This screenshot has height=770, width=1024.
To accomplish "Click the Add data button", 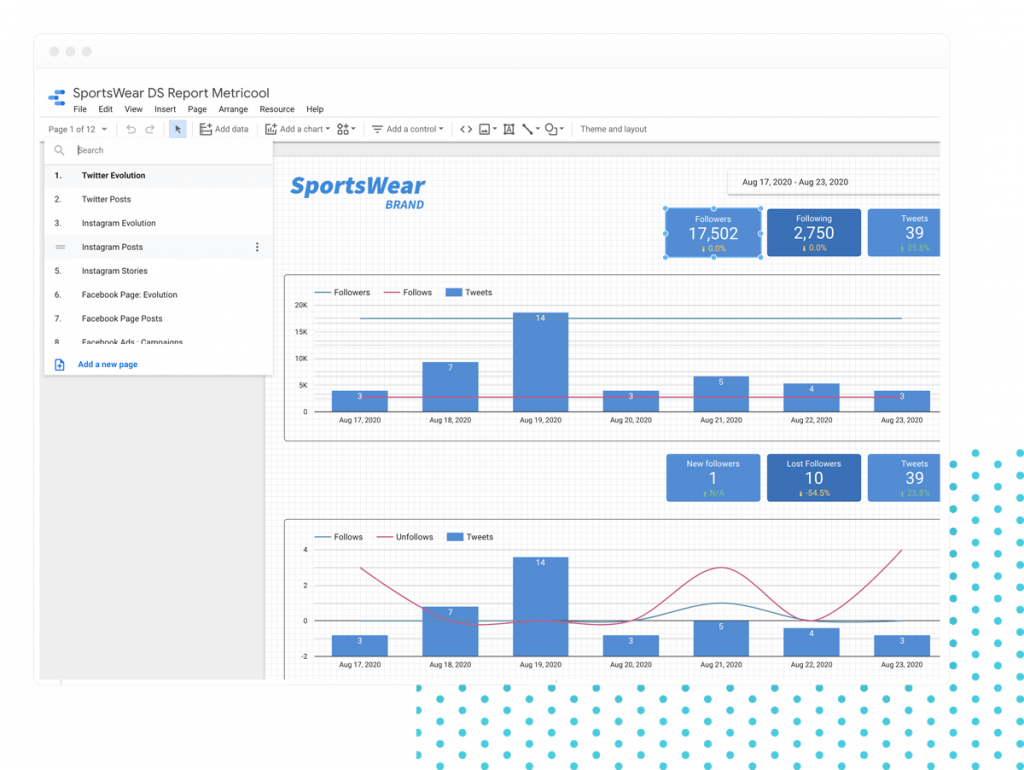I will (224, 129).
